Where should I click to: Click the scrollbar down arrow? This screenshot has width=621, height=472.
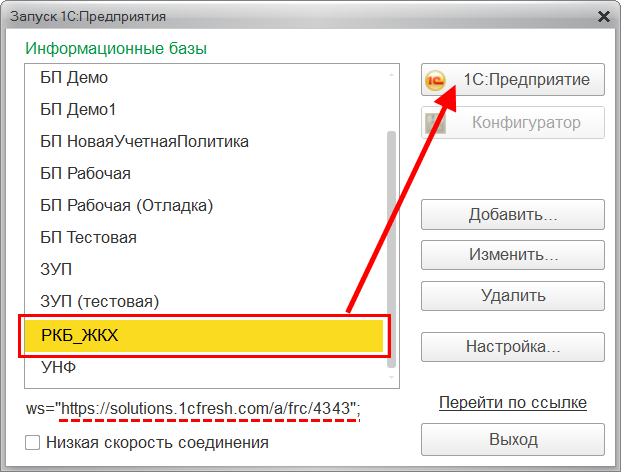click(x=391, y=378)
